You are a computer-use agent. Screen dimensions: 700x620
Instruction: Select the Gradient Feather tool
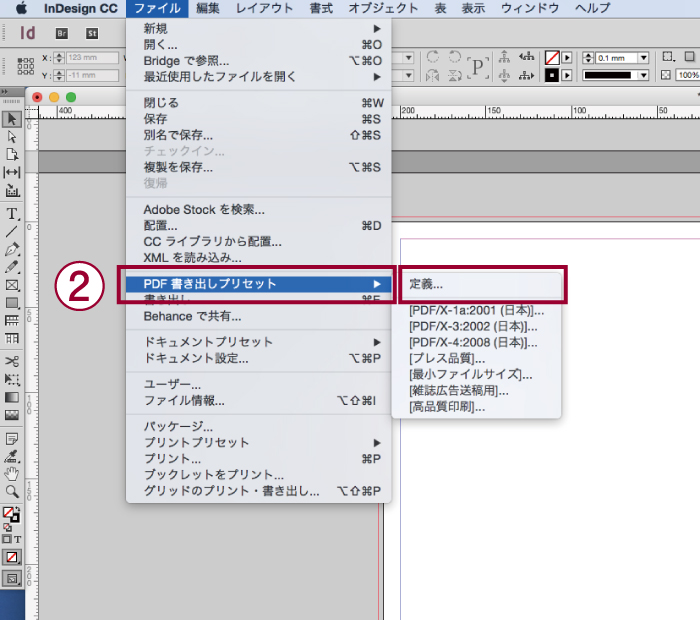(x=12, y=415)
